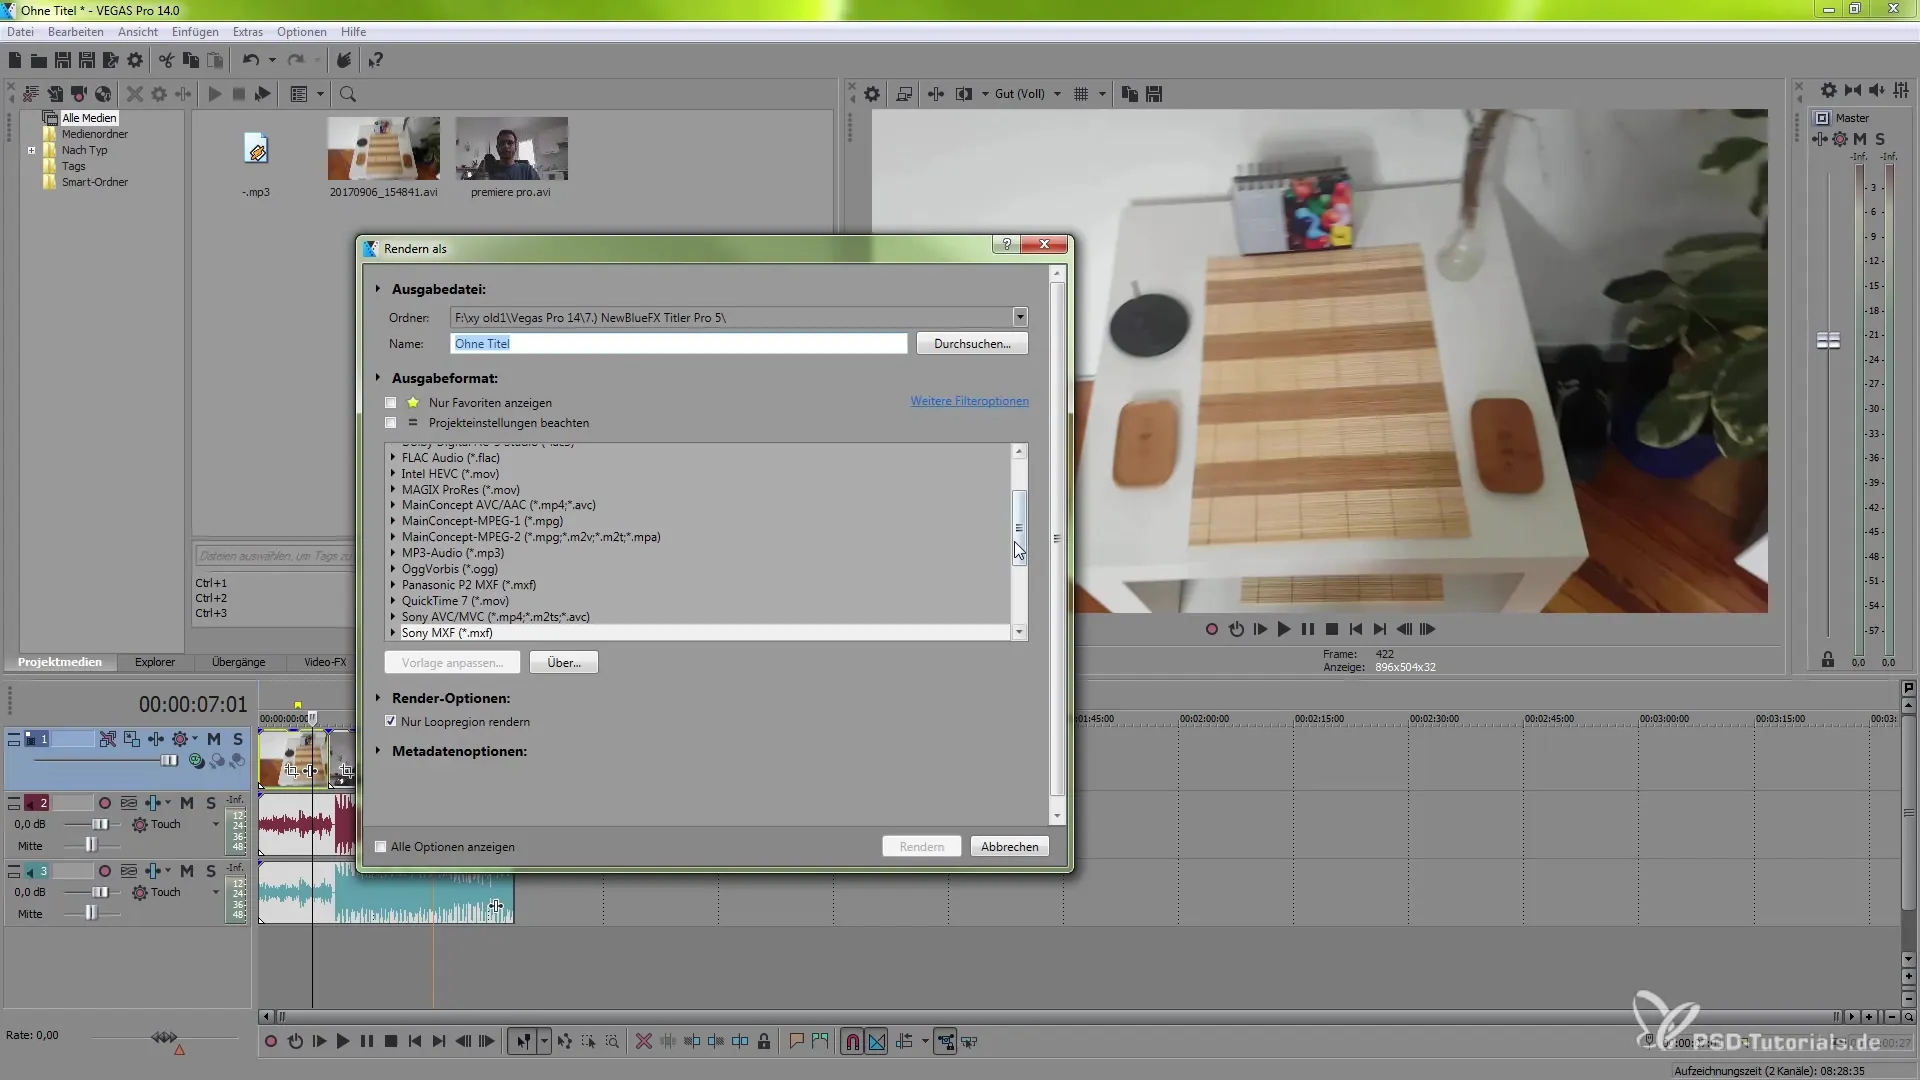1920x1080 pixels.
Task: Arm track 2 for record
Action: pos(105,803)
